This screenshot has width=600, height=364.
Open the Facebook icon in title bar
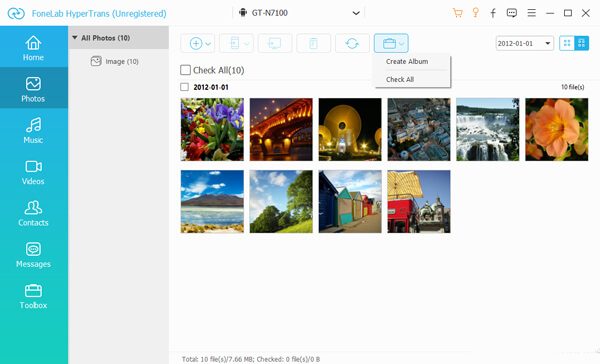point(493,13)
